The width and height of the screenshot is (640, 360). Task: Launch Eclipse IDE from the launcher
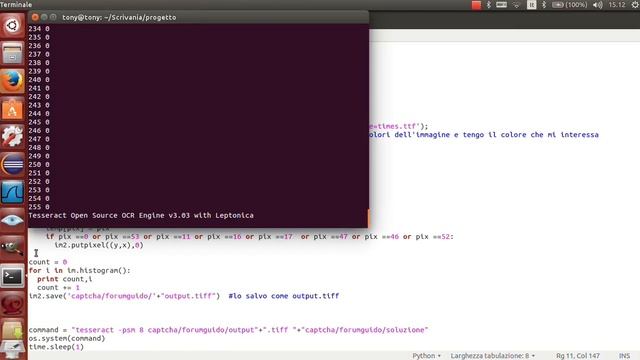point(12,165)
